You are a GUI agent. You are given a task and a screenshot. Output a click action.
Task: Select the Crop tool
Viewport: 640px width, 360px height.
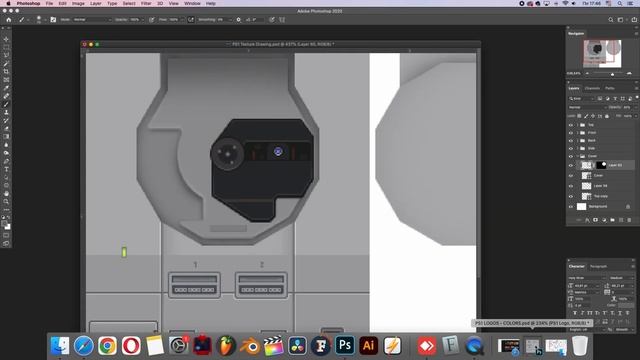(6, 72)
